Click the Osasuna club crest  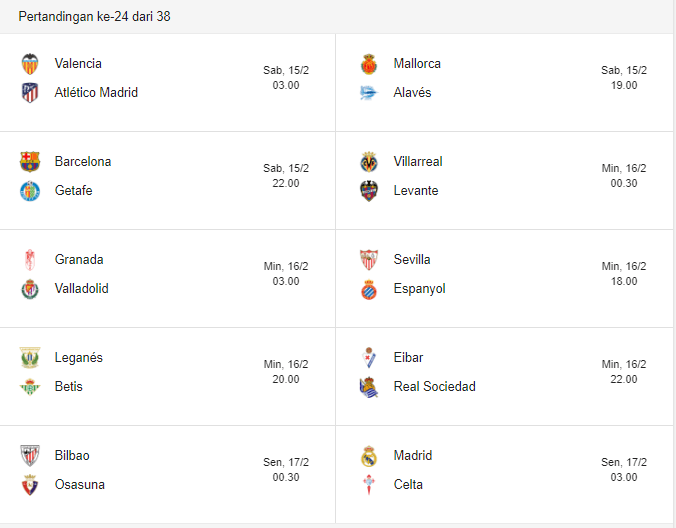click(x=29, y=485)
